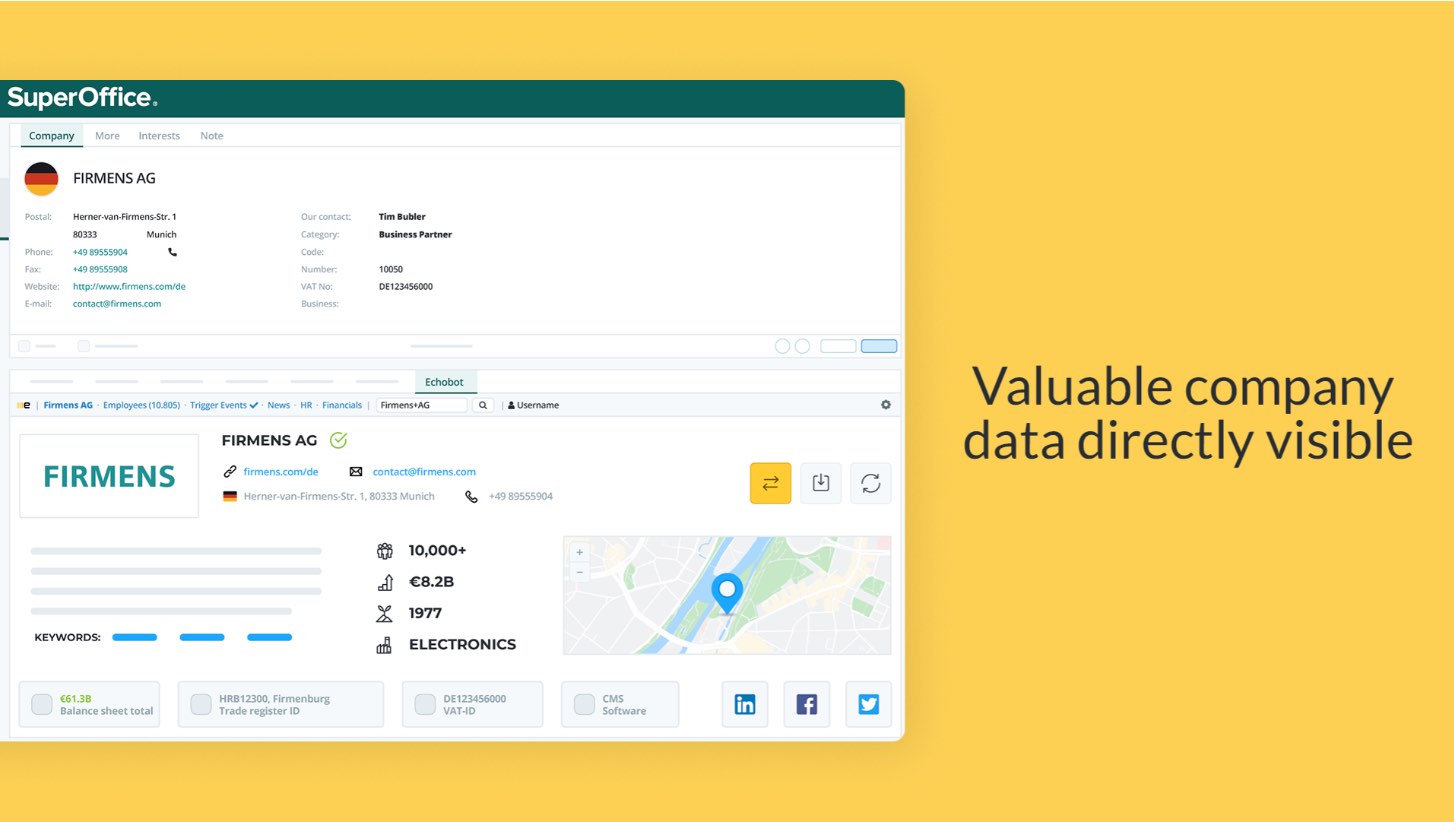The image size is (1454, 822).
Task: Click the Firmens+AG search field
Action: (421, 405)
